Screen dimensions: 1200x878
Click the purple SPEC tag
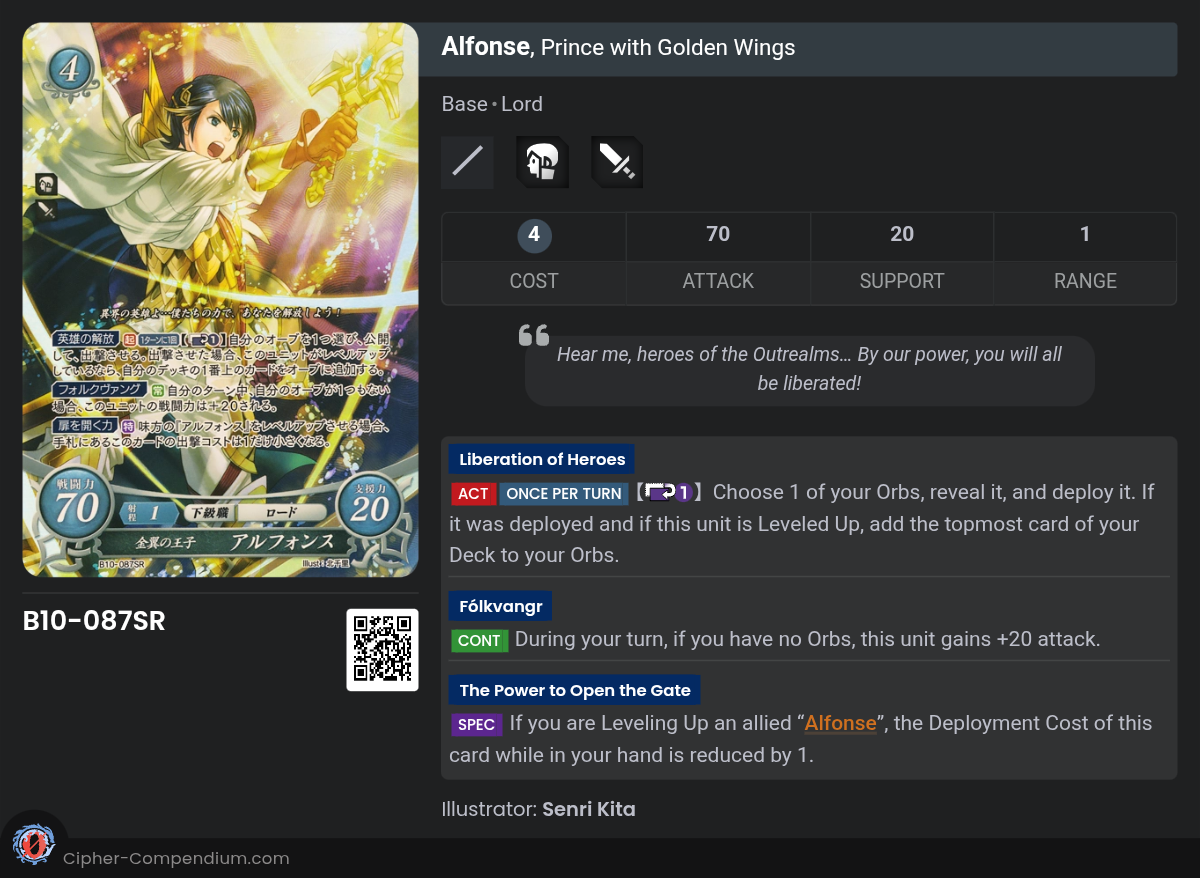(476, 724)
